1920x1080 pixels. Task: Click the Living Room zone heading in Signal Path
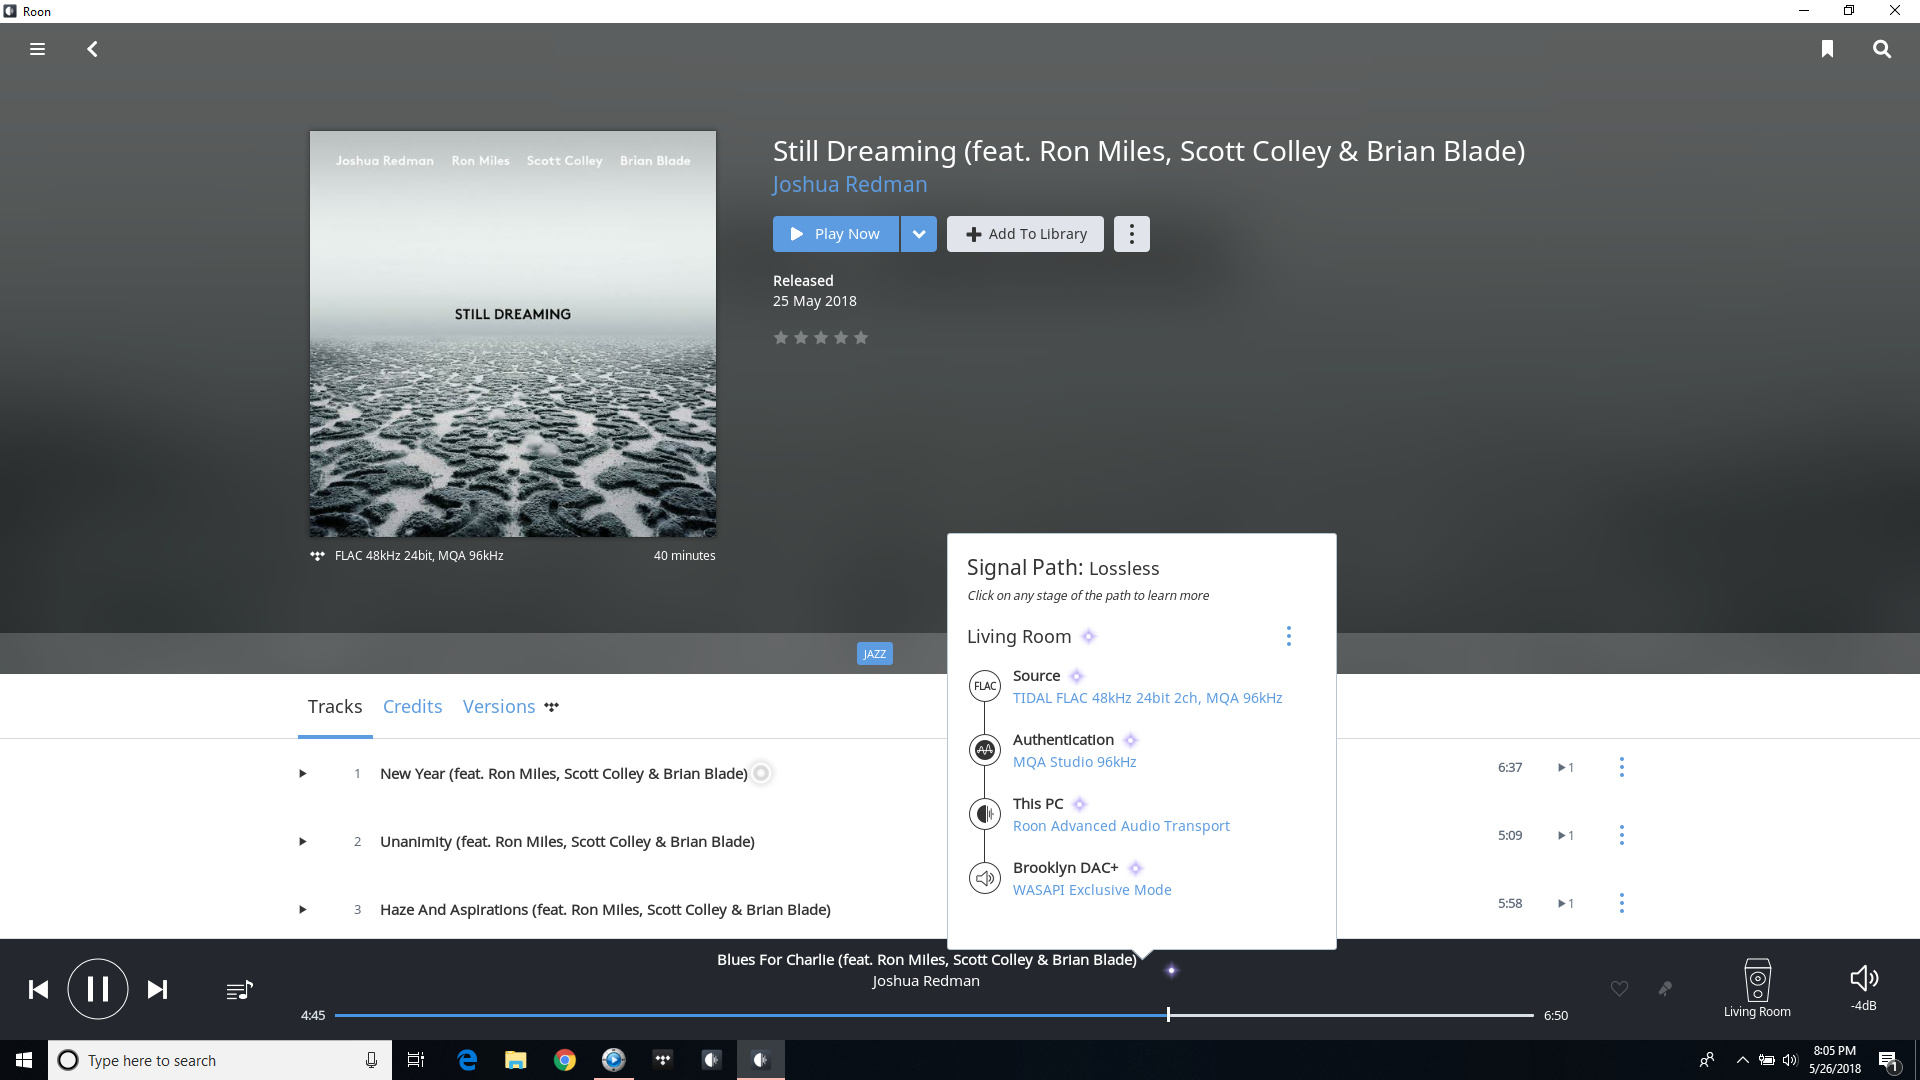pyautogui.click(x=1019, y=637)
